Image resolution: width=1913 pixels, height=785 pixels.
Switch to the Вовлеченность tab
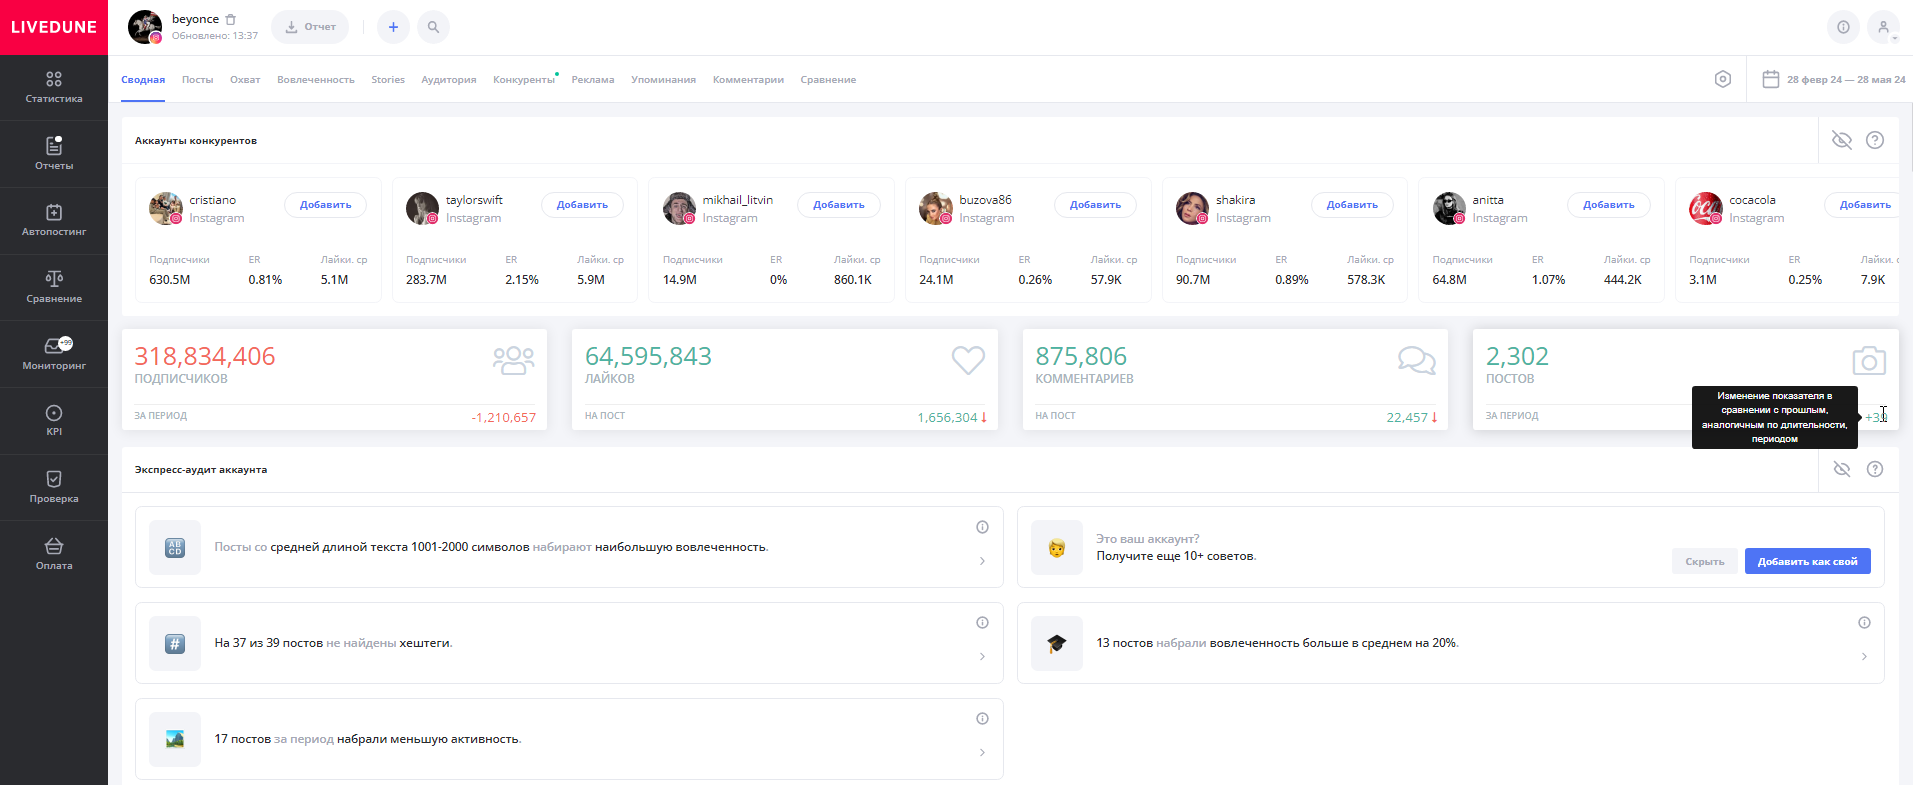(x=315, y=80)
